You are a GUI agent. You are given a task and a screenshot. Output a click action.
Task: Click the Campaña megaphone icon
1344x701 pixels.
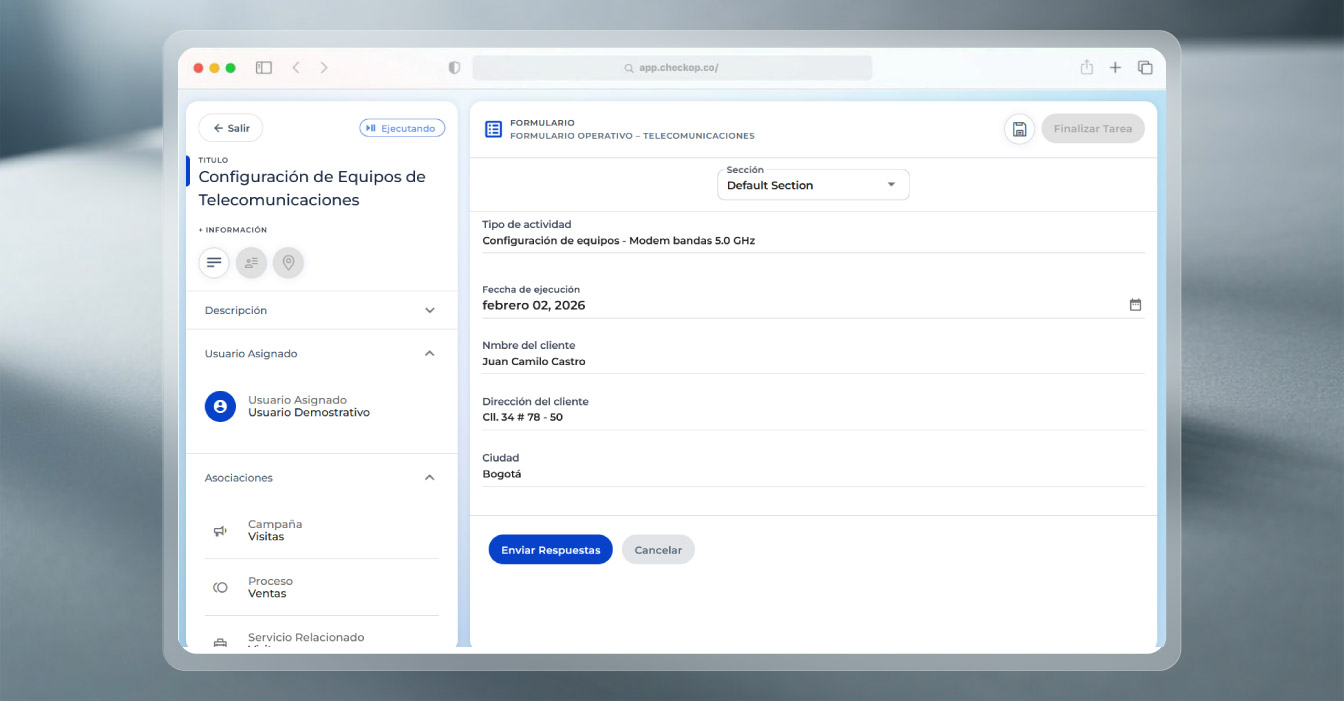(220, 531)
